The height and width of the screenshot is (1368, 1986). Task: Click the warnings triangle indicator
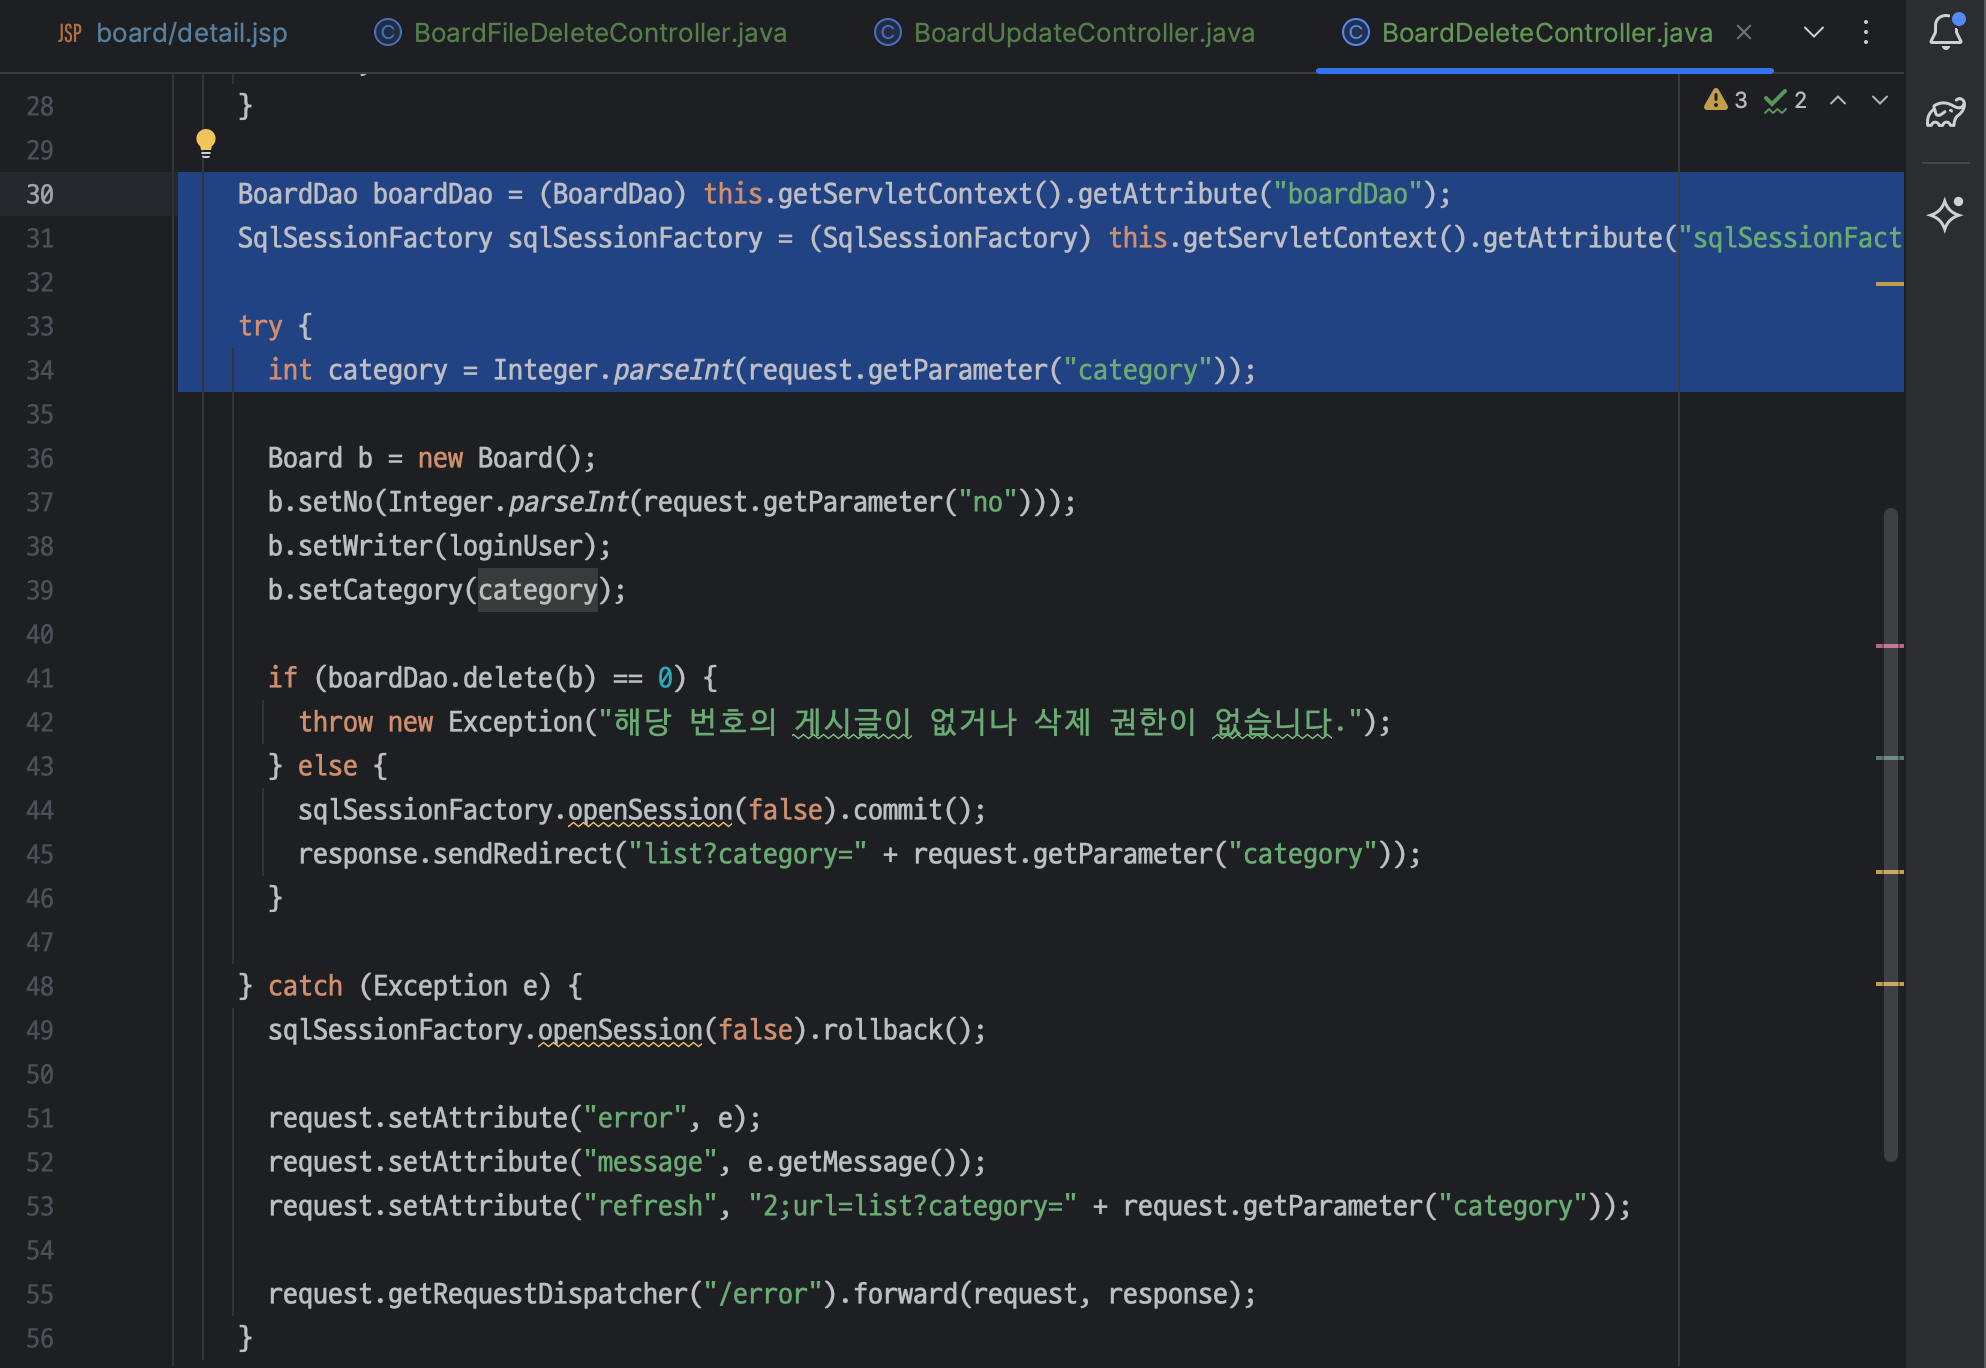(1716, 100)
